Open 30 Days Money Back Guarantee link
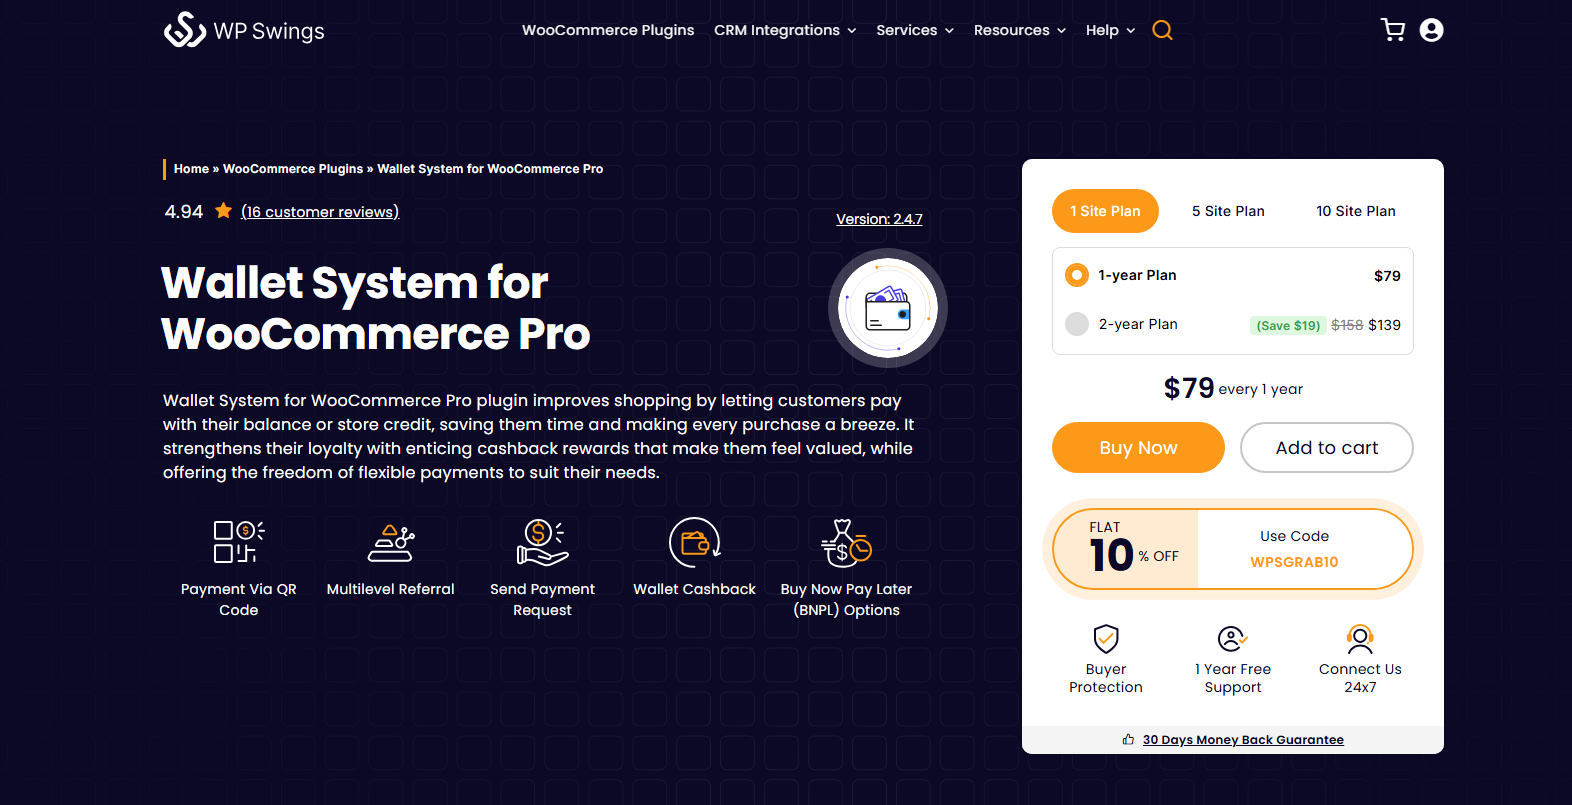 [1243, 740]
